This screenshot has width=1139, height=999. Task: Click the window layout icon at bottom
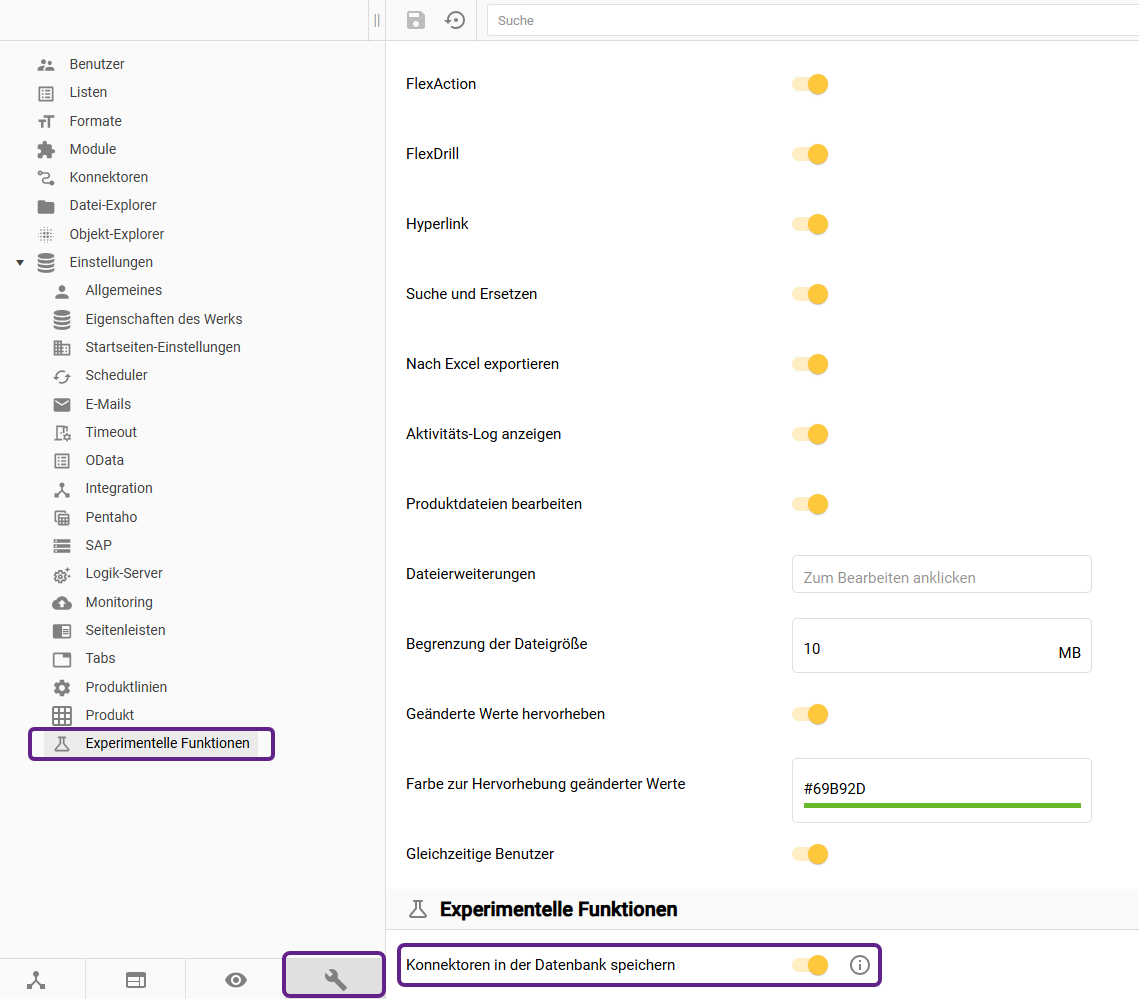coord(136,980)
